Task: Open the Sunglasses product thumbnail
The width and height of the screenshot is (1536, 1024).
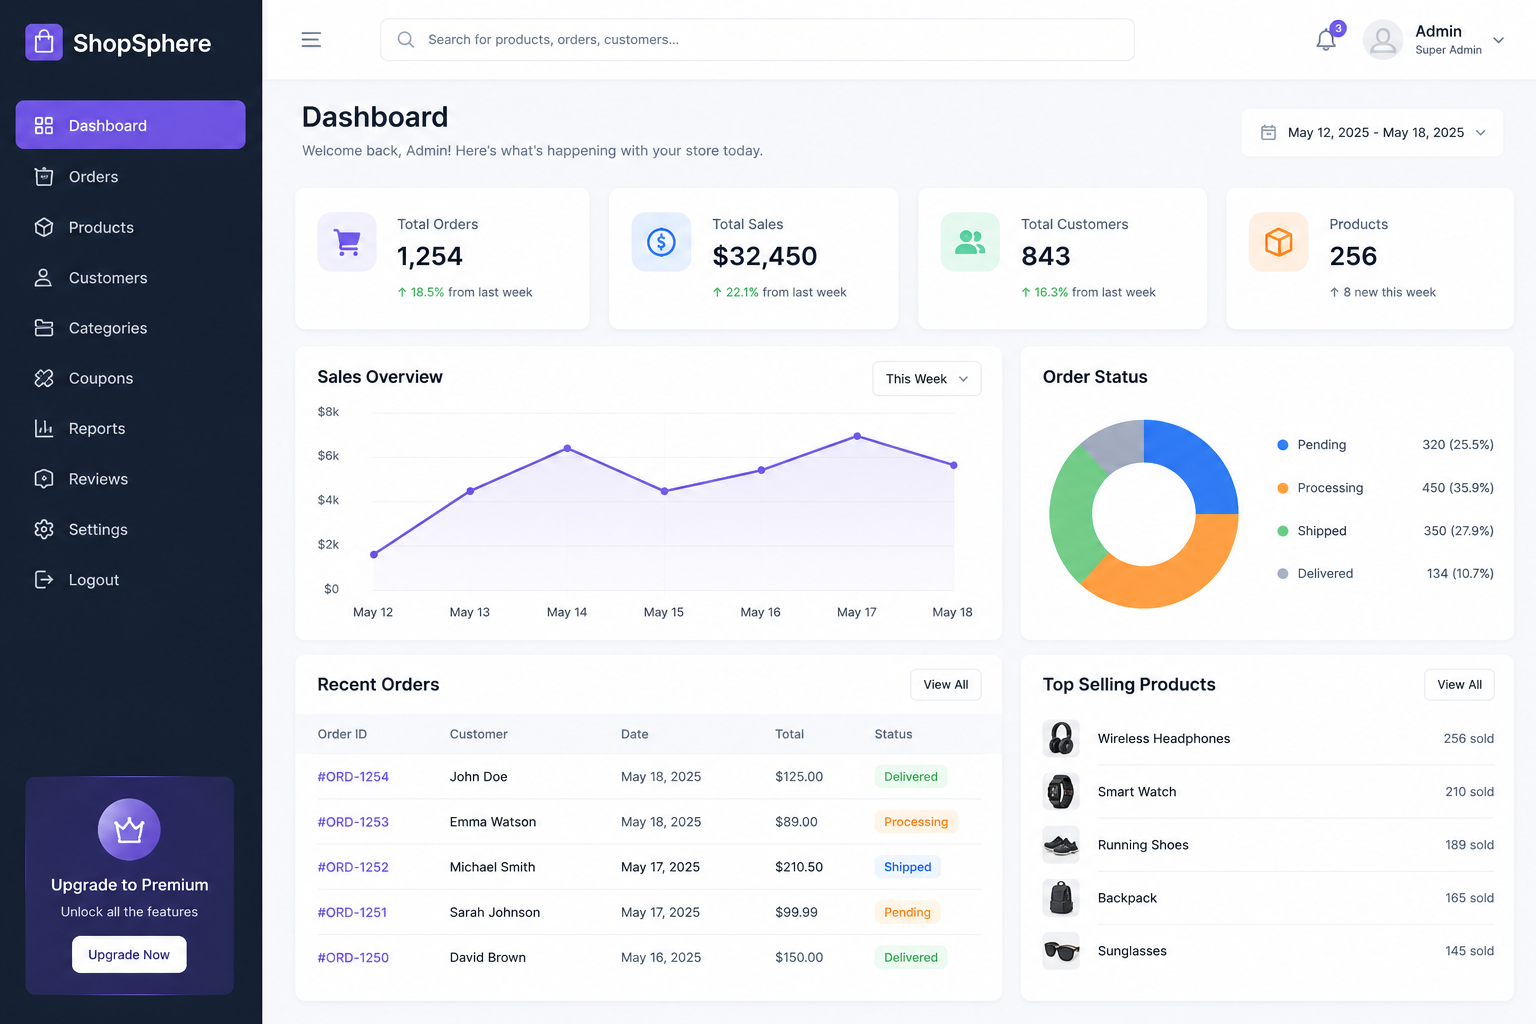Action: click(x=1061, y=951)
